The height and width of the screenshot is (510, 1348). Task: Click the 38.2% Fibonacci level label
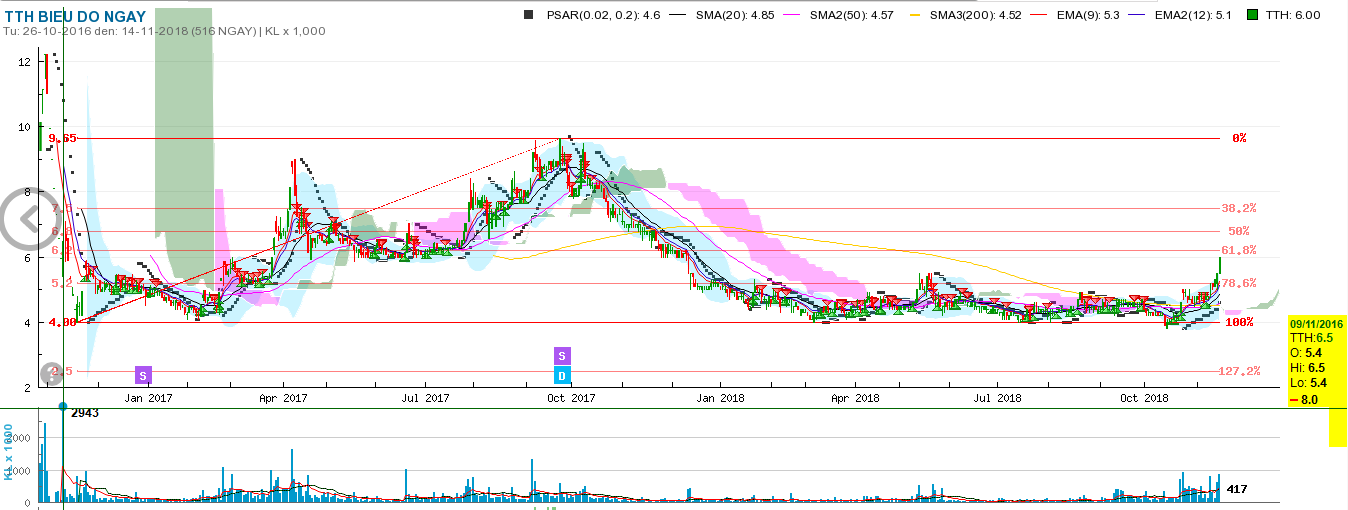click(1238, 209)
